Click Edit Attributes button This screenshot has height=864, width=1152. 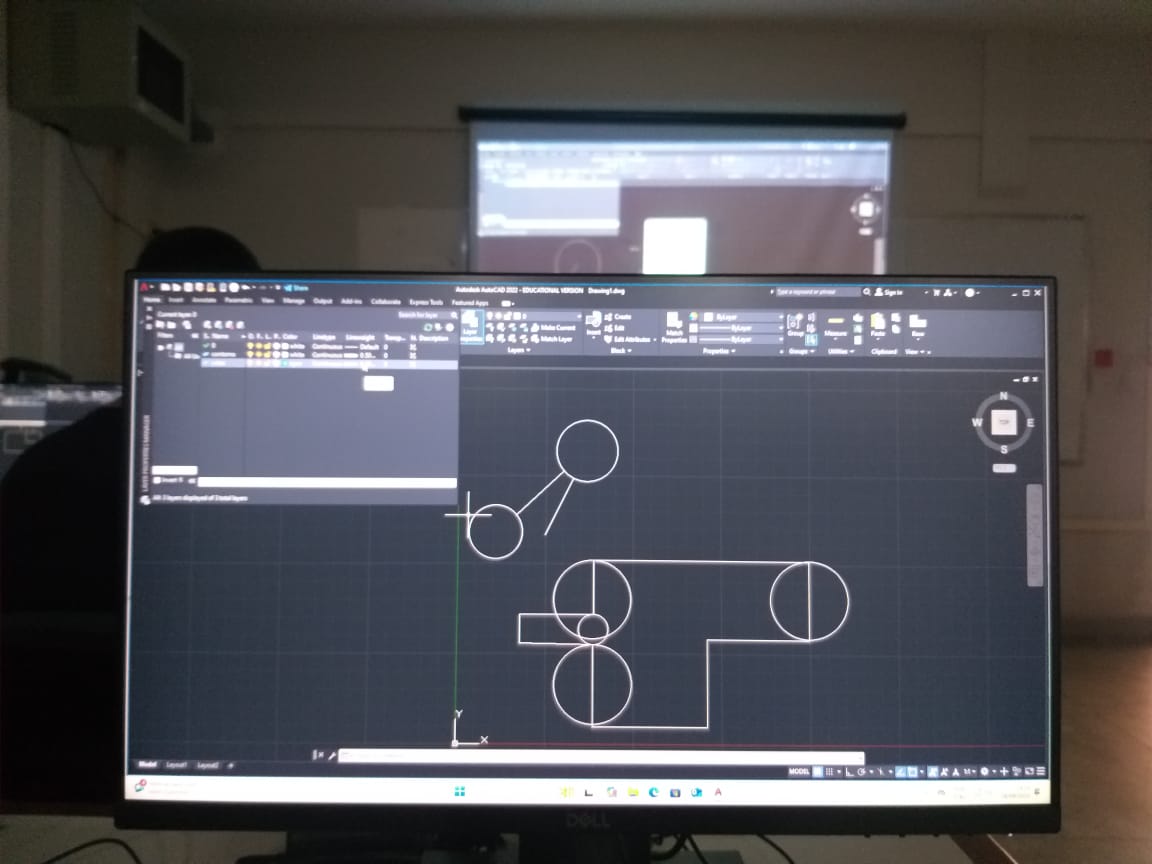coord(628,339)
